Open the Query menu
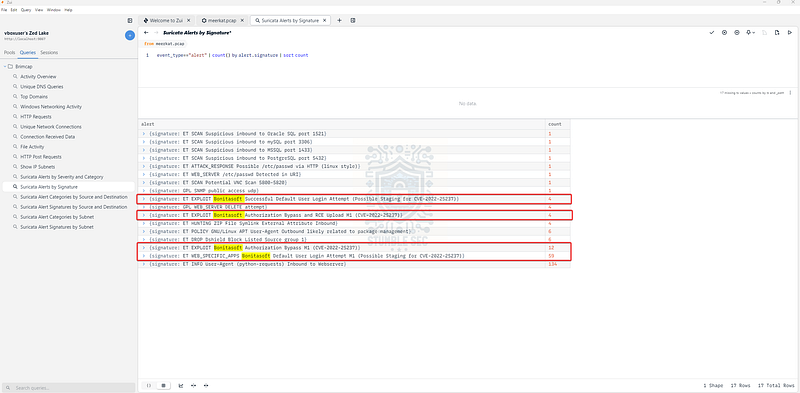 click(x=26, y=10)
